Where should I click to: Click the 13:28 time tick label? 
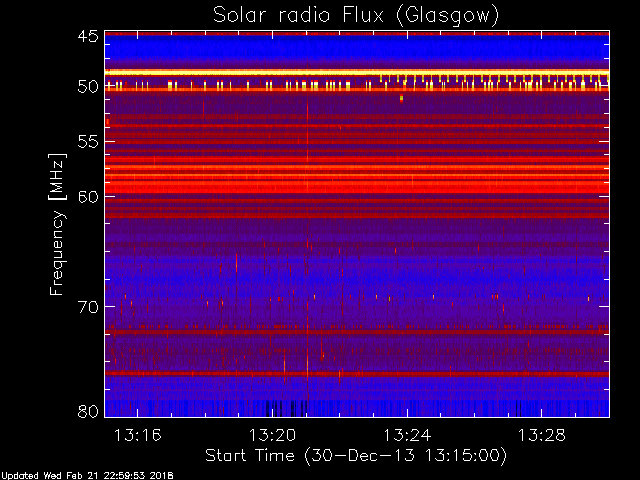point(542,435)
